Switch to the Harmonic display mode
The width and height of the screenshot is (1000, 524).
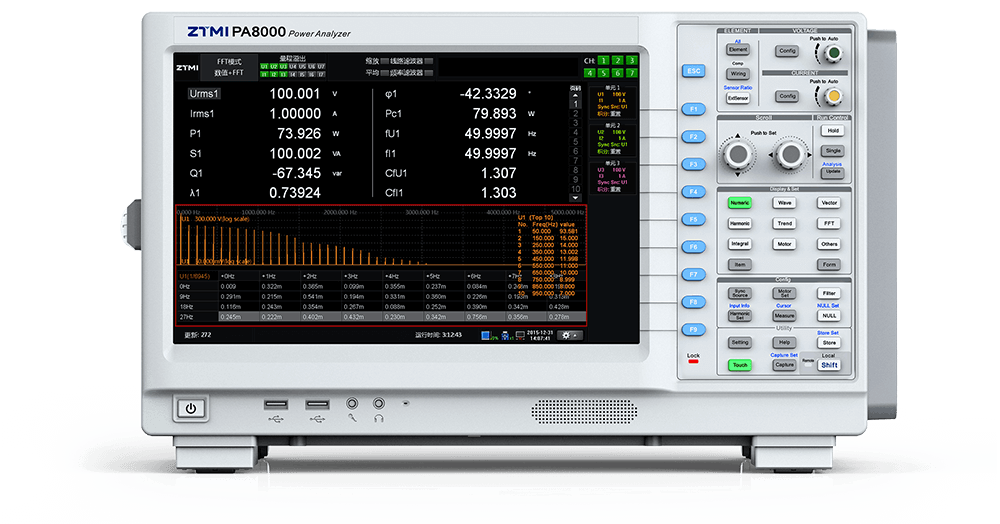pyautogui.click(x=739, y=223)
